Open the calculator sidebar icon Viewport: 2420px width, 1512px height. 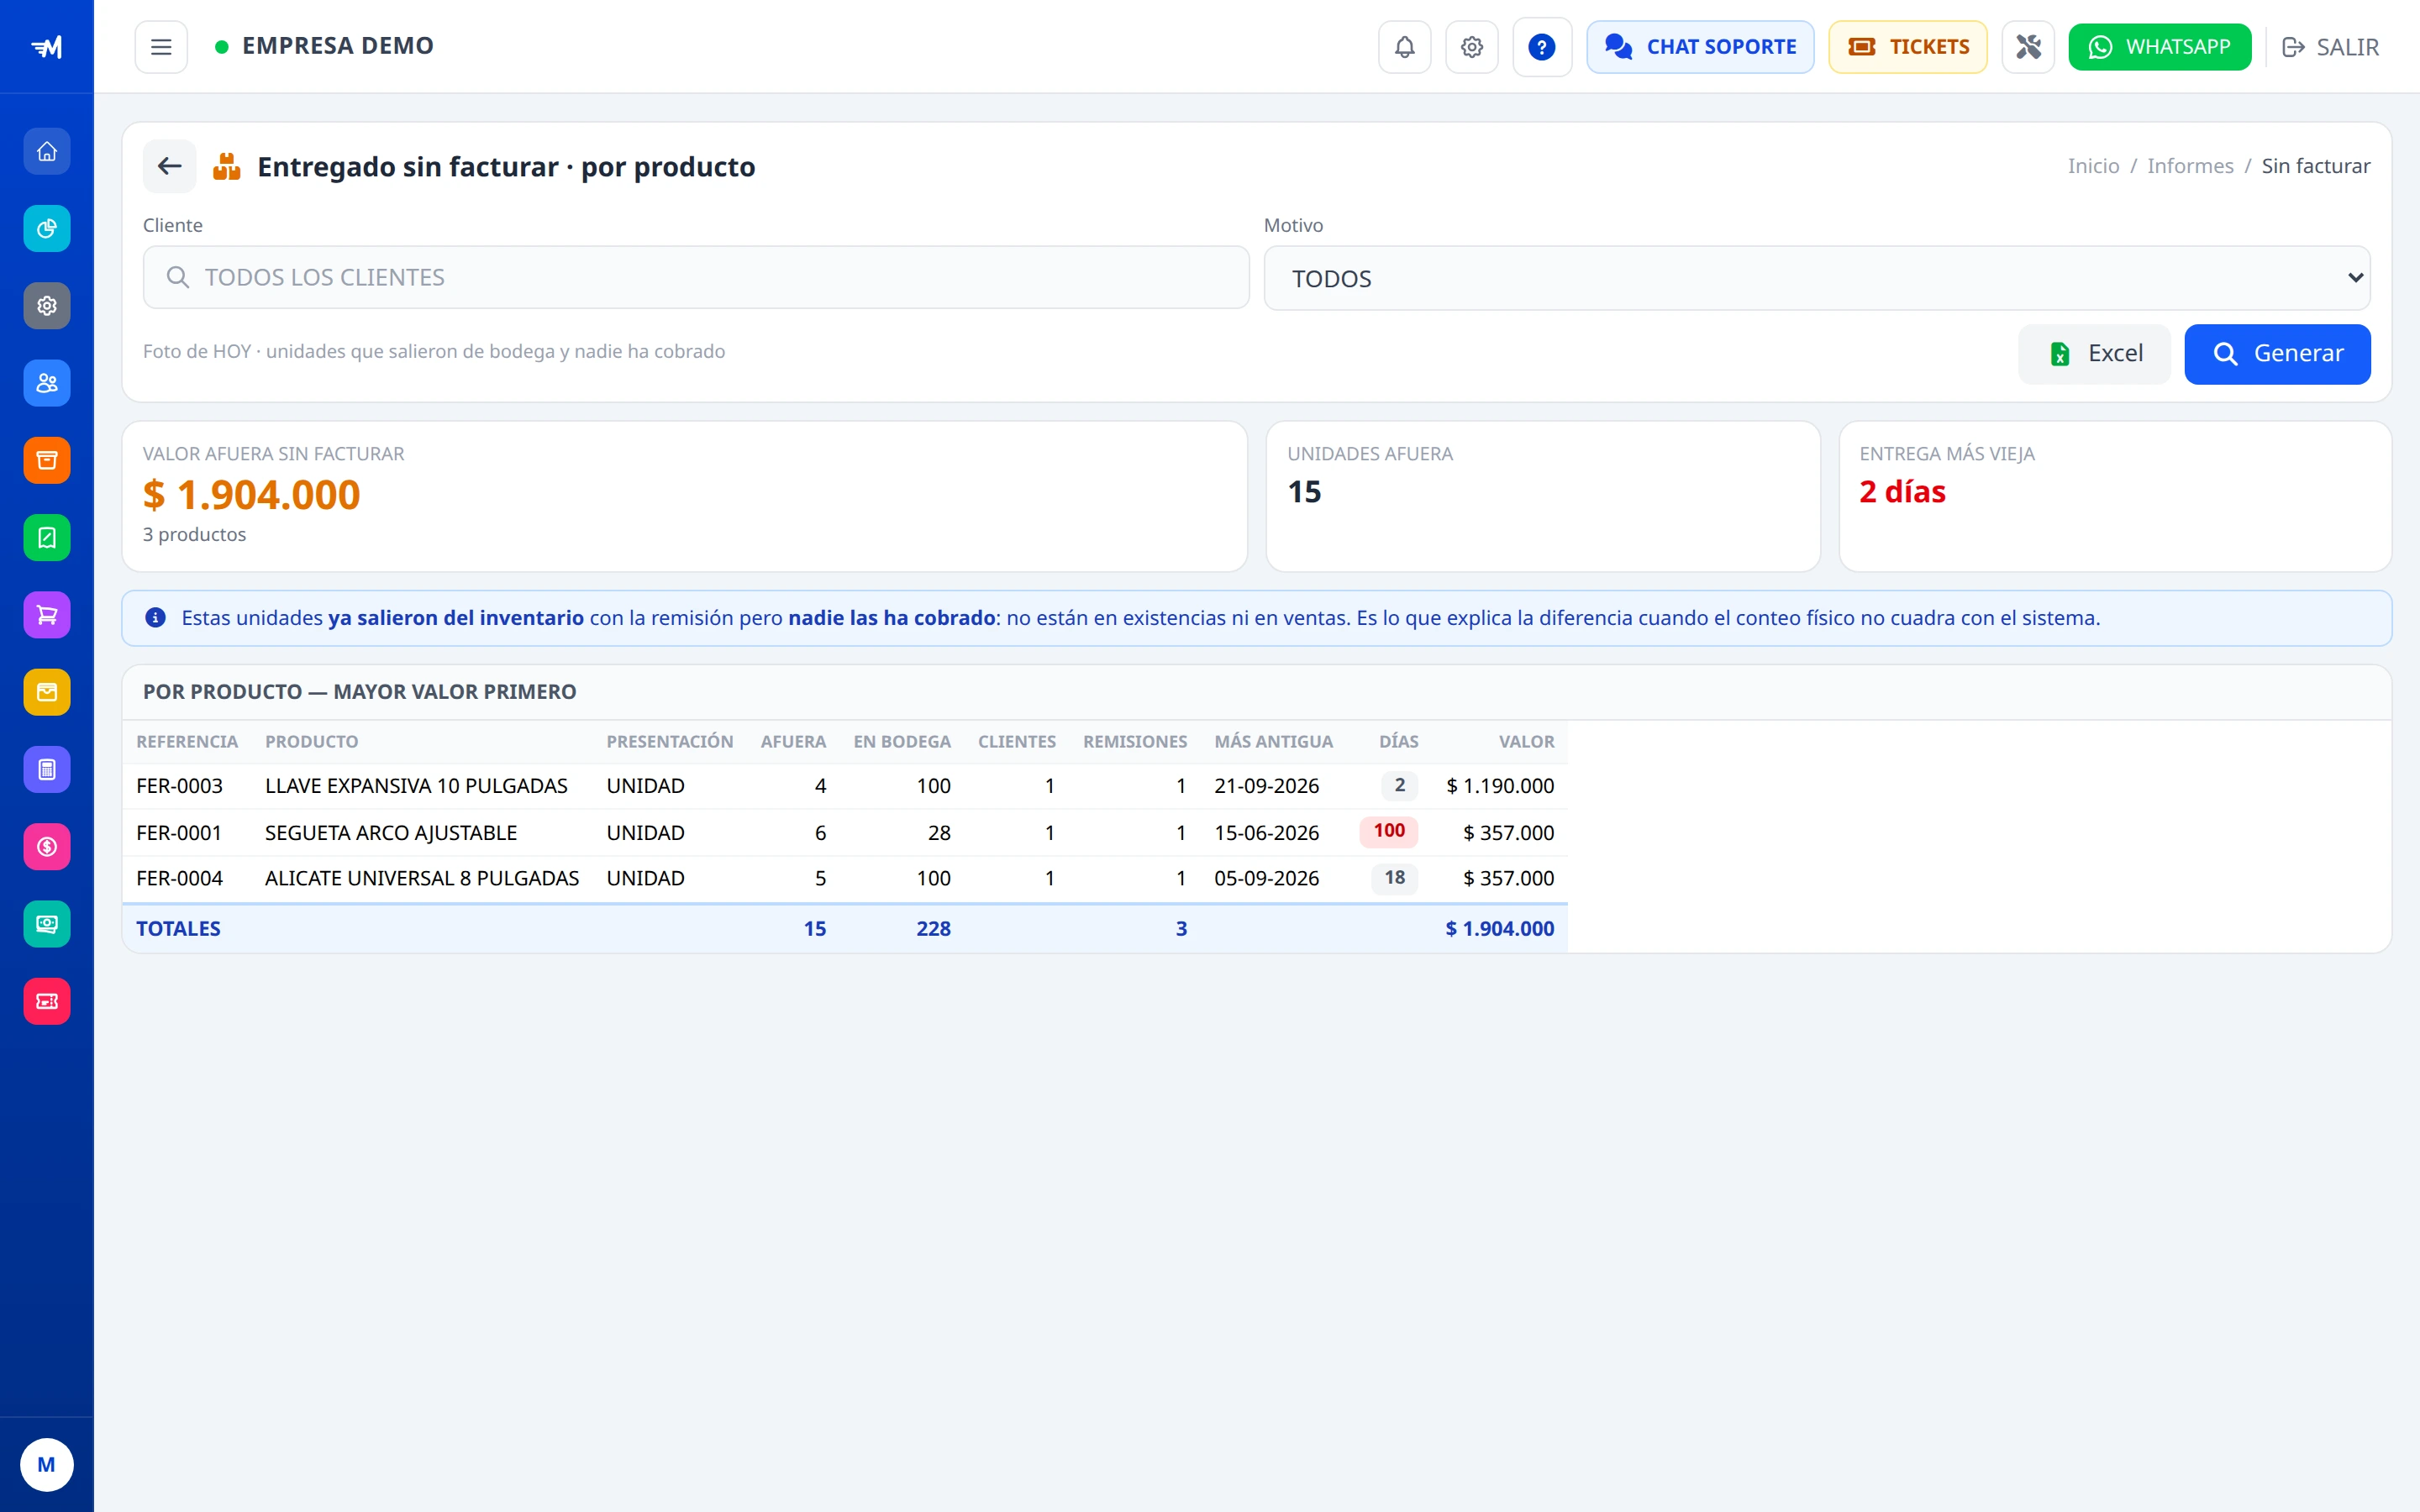[47, 769]
